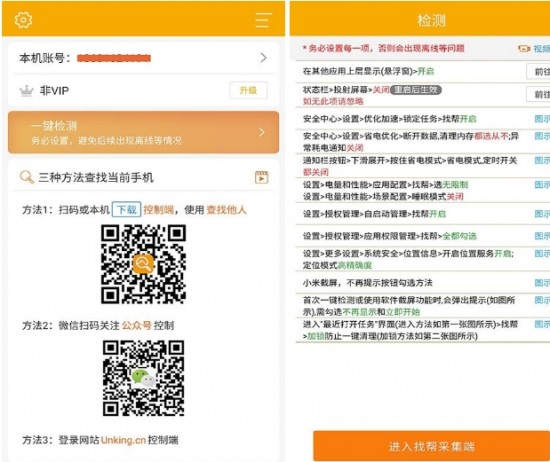The width and height of the screenshot is (550, 462).
Task: Click the 设置>授权管理>自启动管理 text
Action: [374, 214]
